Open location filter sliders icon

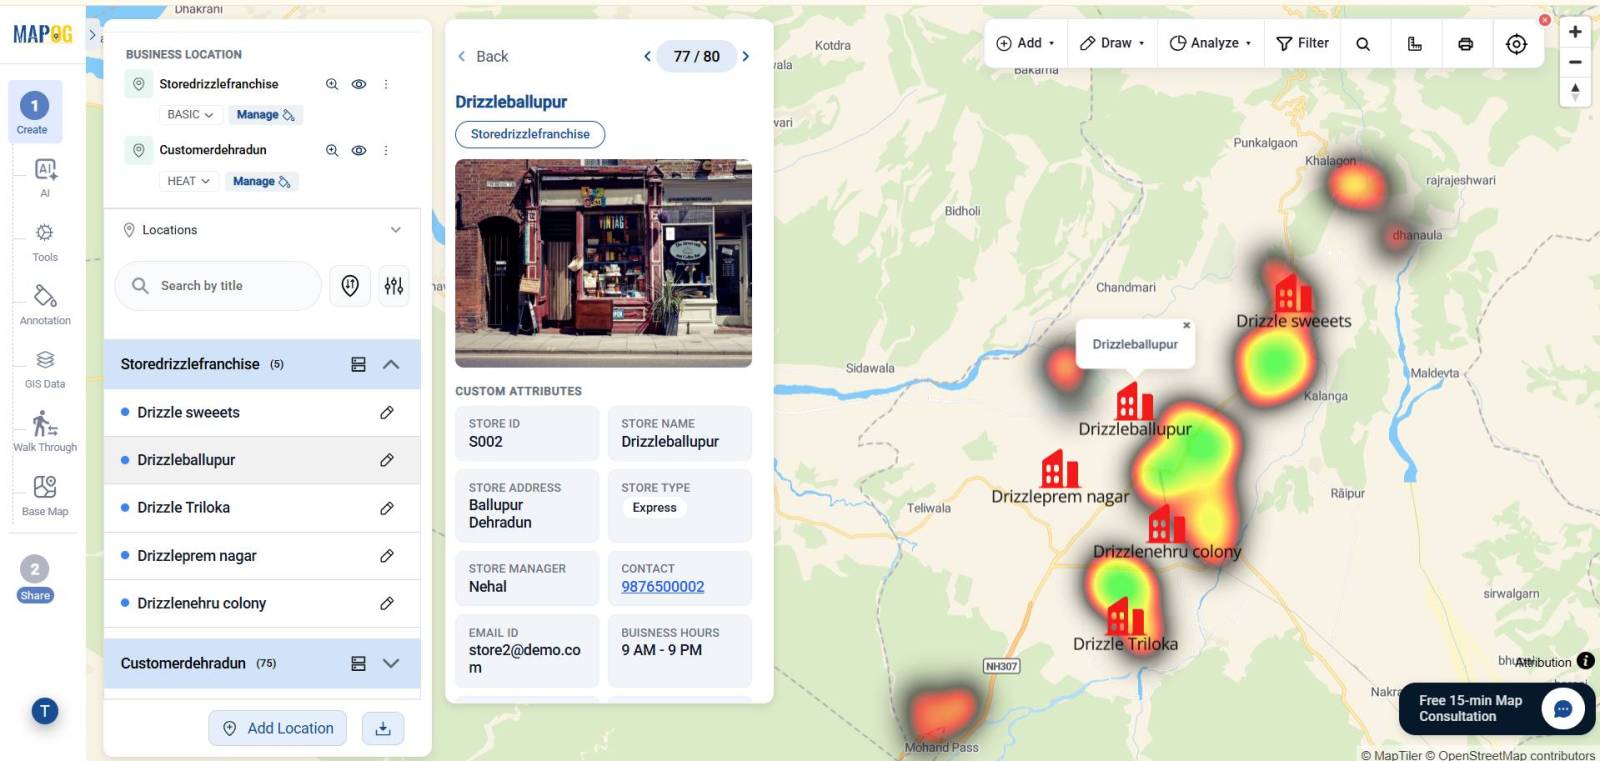coord(394,286)
